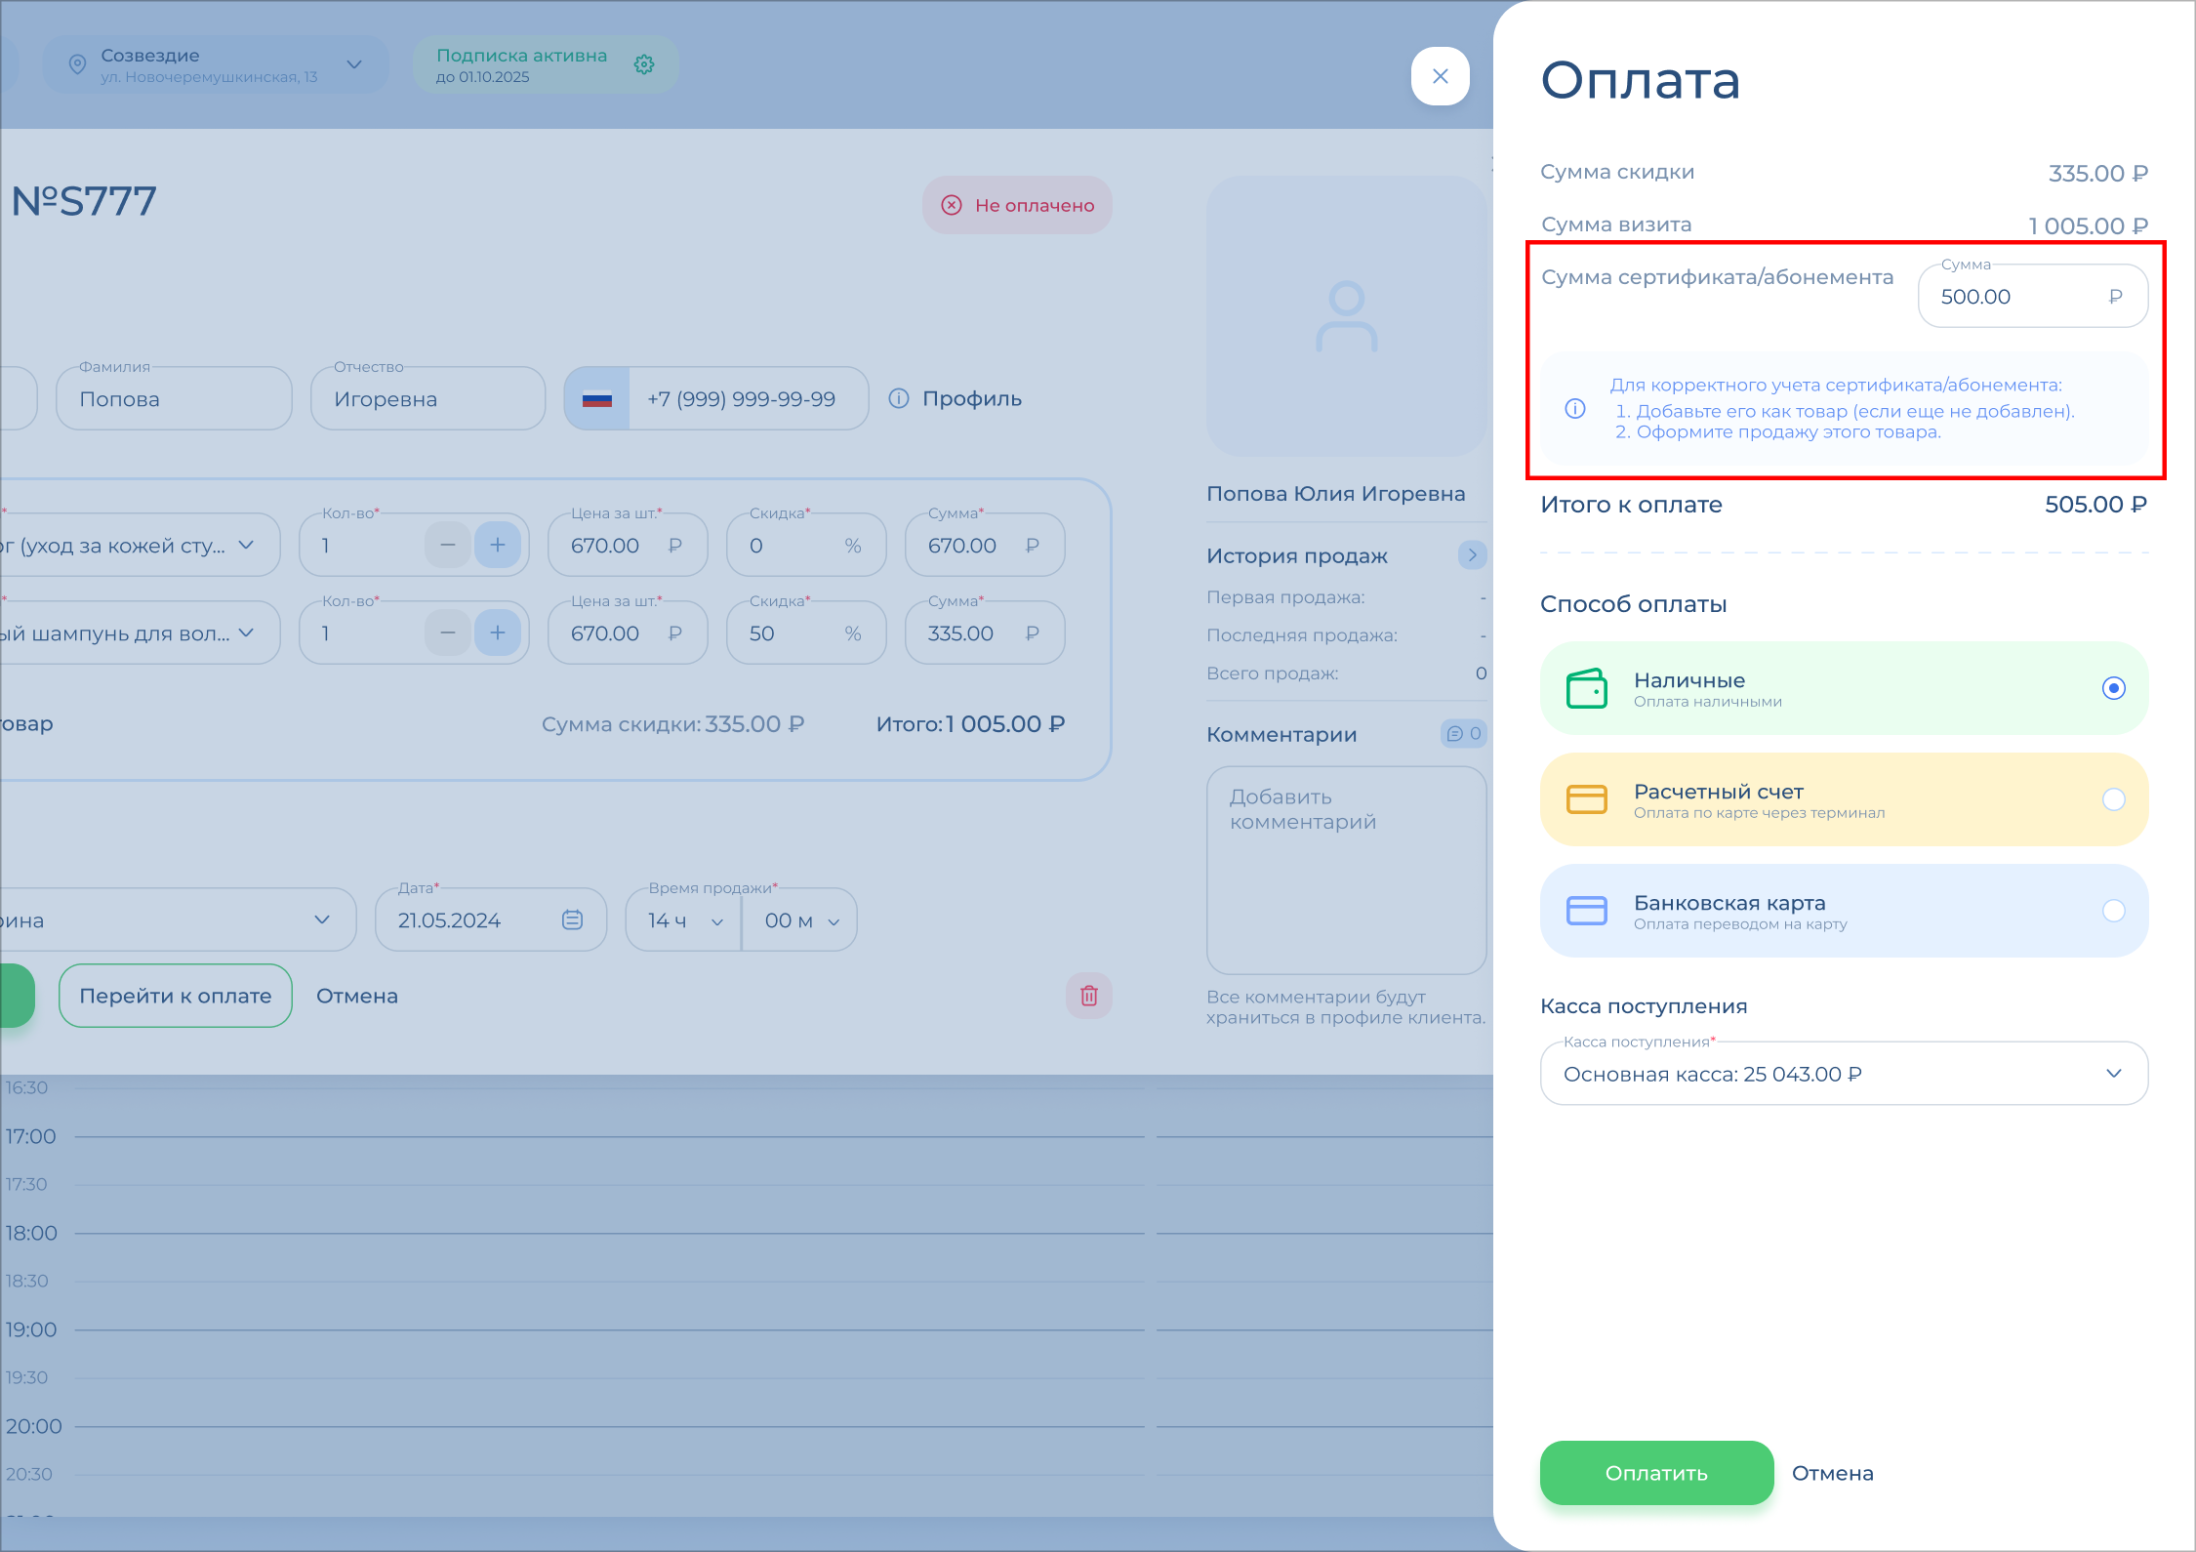Click the info icon next to Профиль
Screen dimensions: 2196x1552
point(899,399)
